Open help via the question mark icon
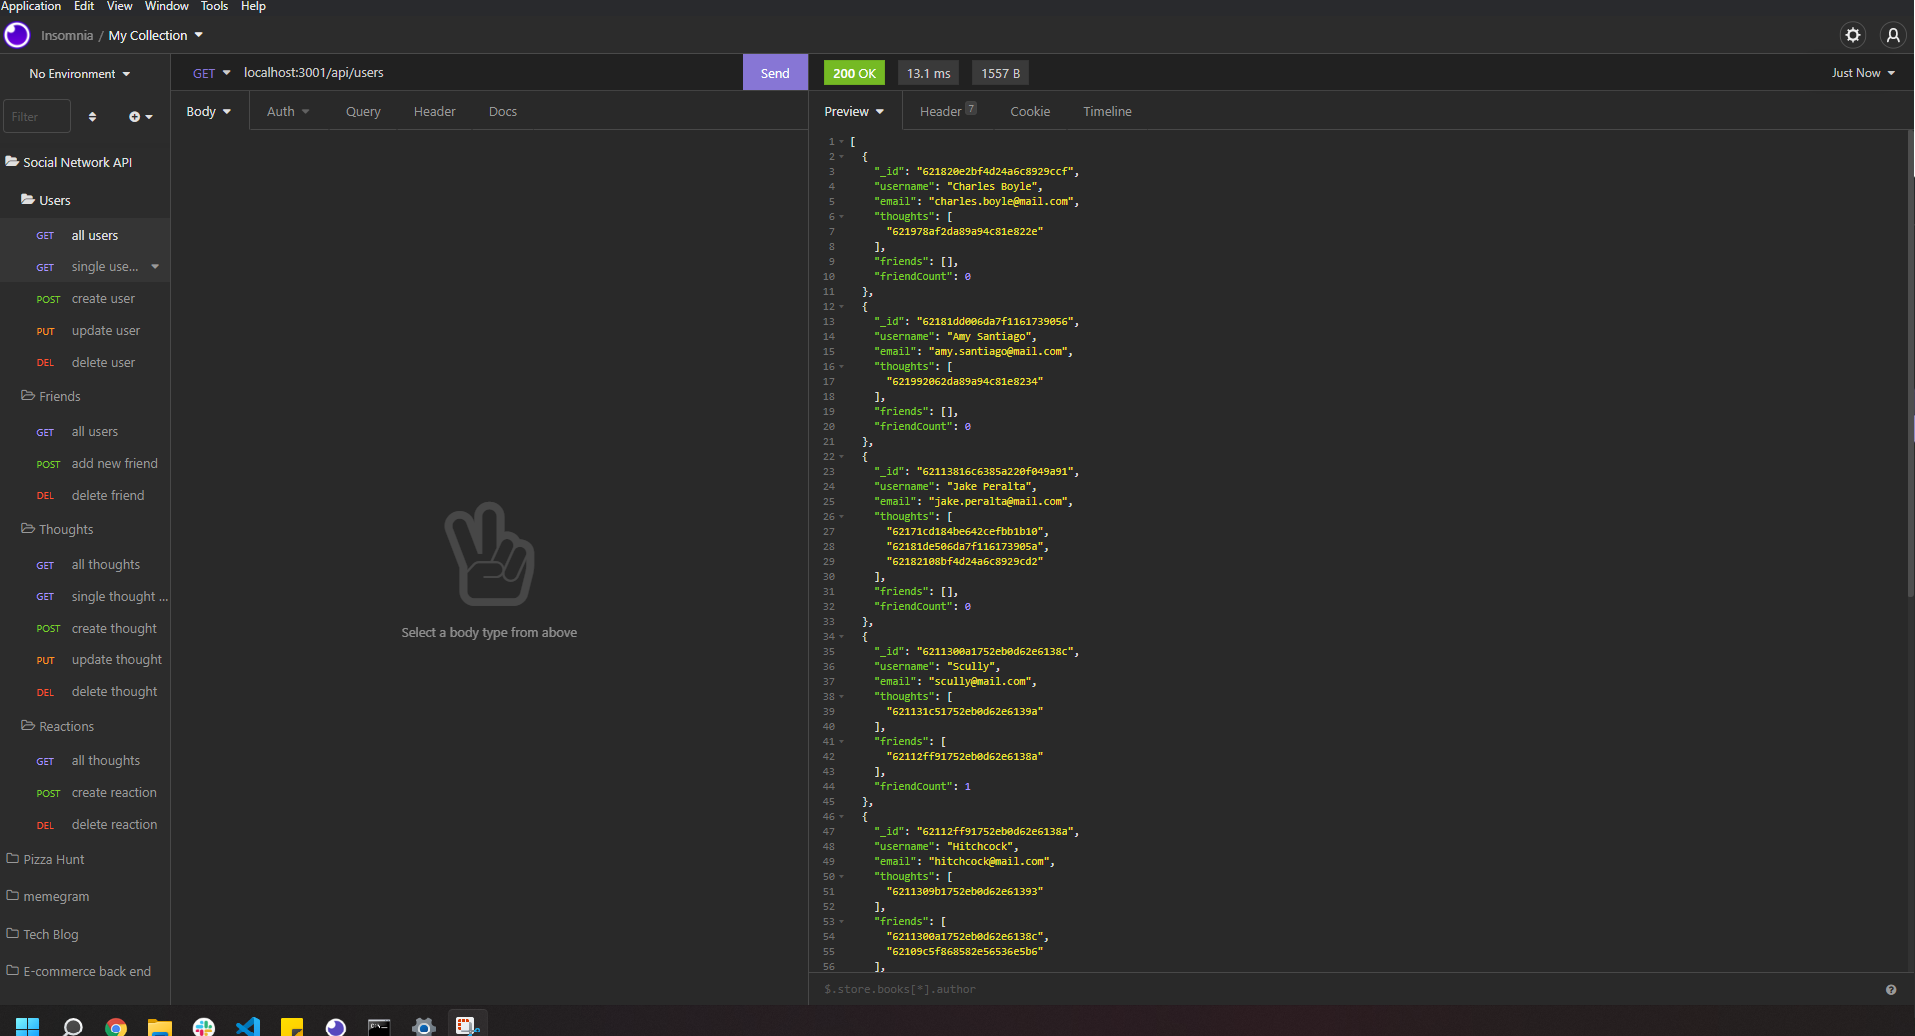 point(1890,989)
